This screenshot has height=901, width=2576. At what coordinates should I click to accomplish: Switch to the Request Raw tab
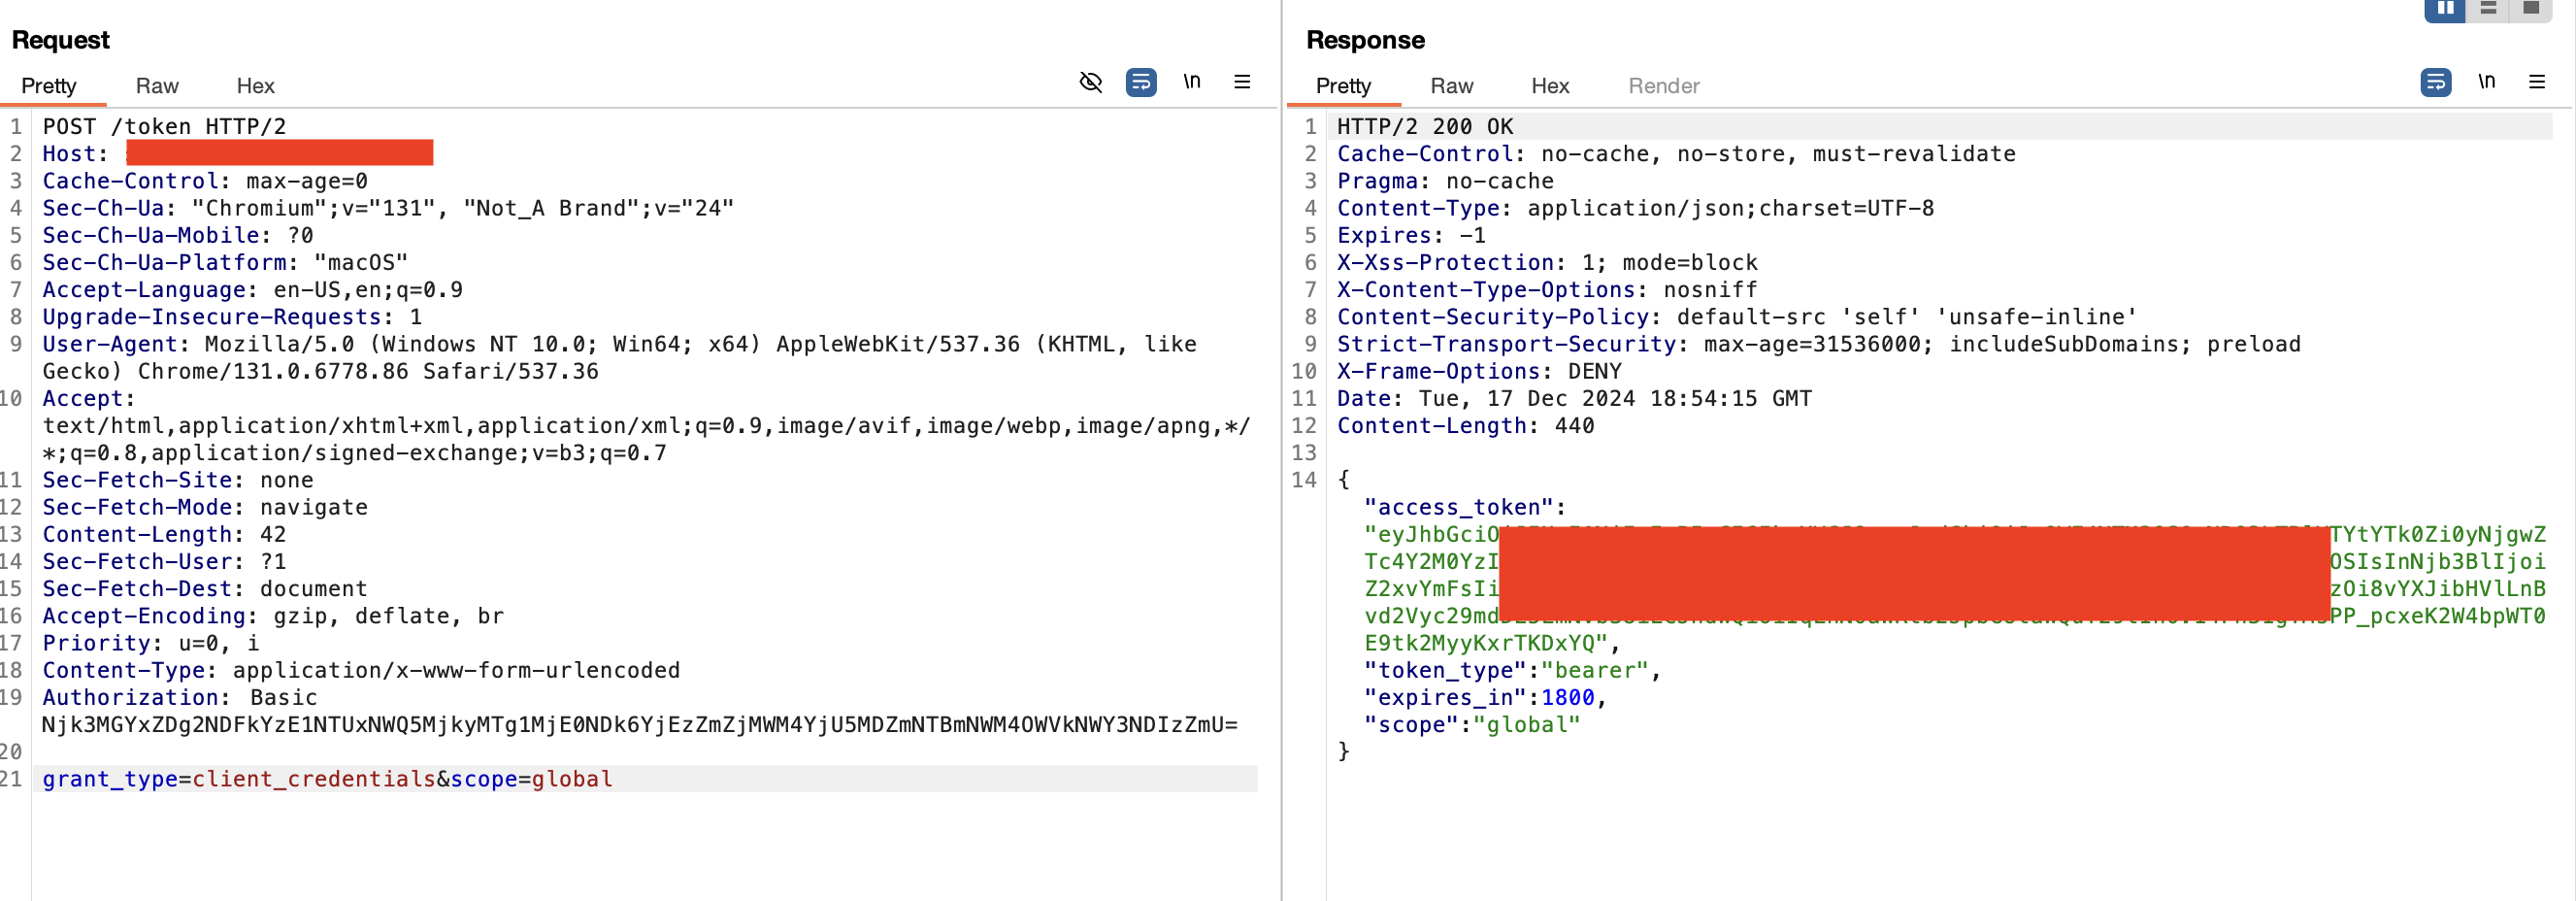[157, 86]
